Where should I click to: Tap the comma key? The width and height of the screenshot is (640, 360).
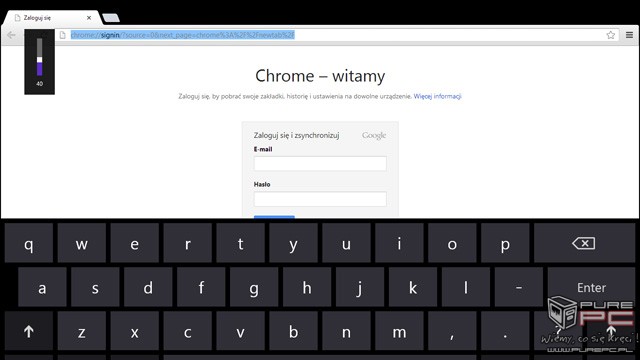click(x=452, y=331)
